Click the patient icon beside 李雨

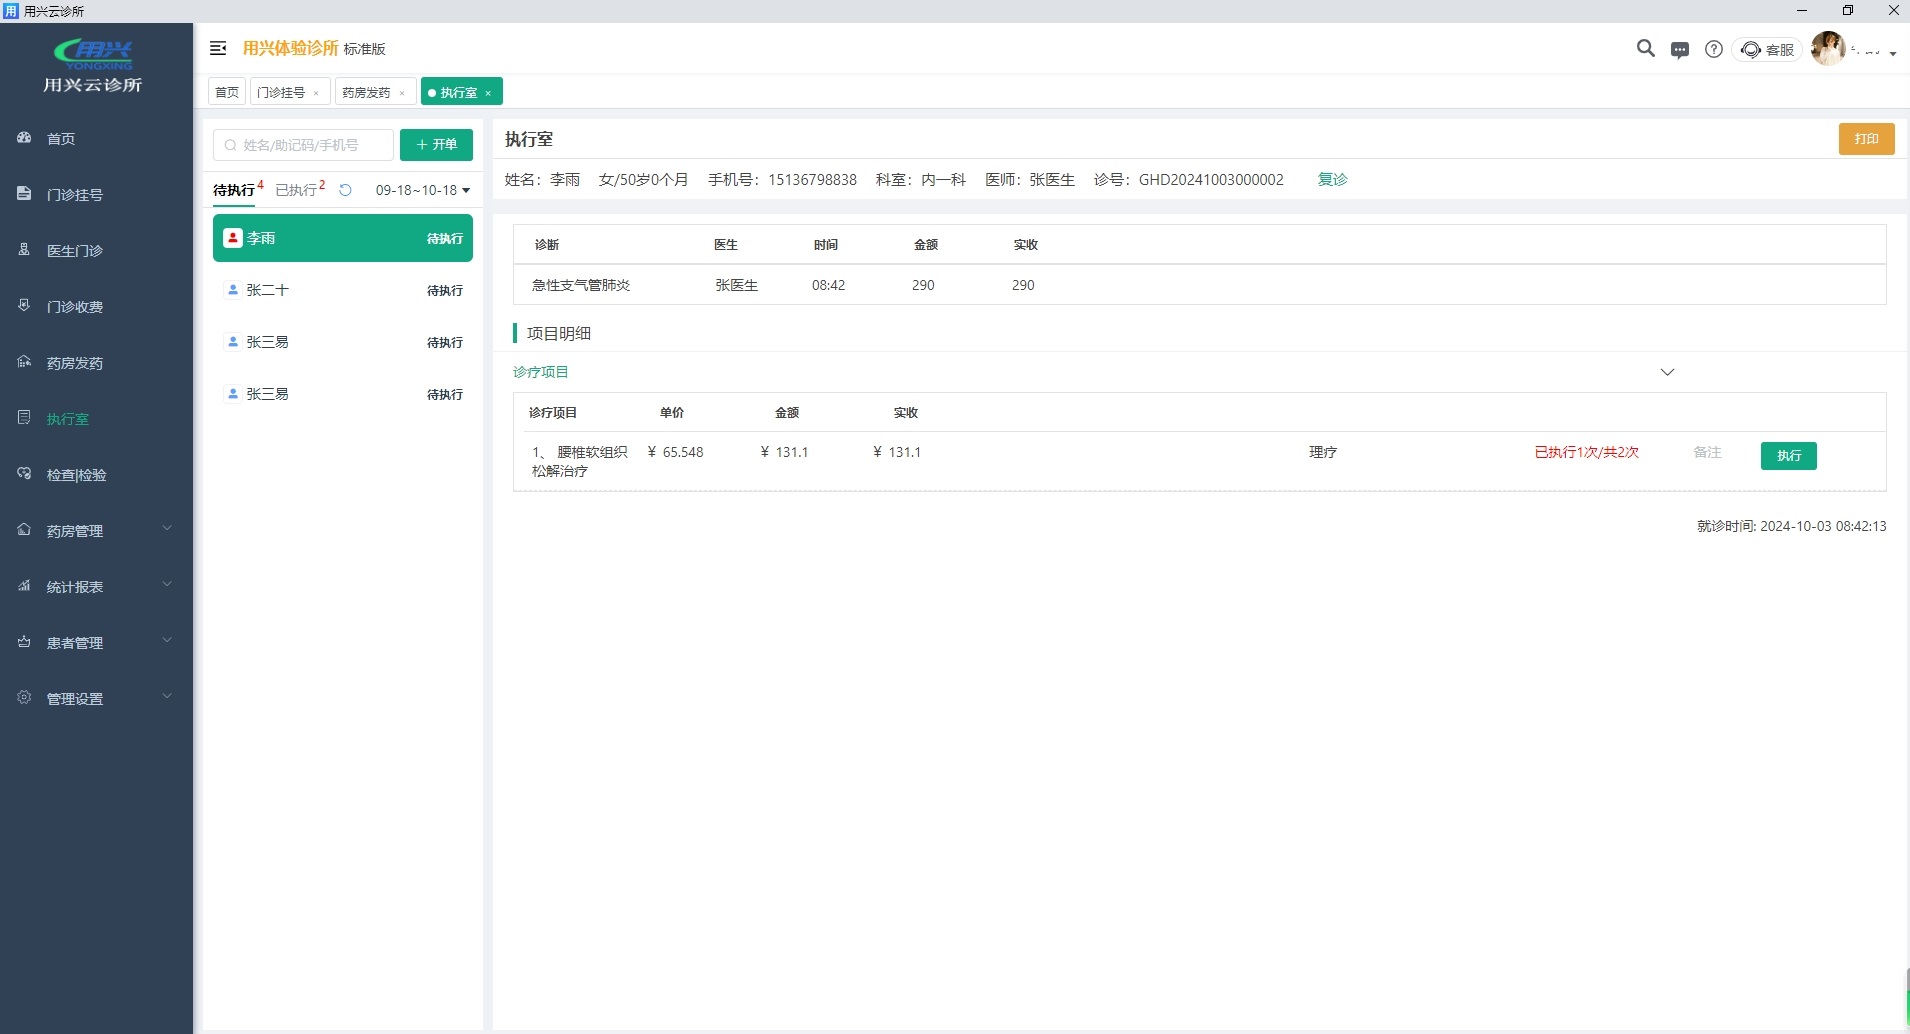click(233, 238)
